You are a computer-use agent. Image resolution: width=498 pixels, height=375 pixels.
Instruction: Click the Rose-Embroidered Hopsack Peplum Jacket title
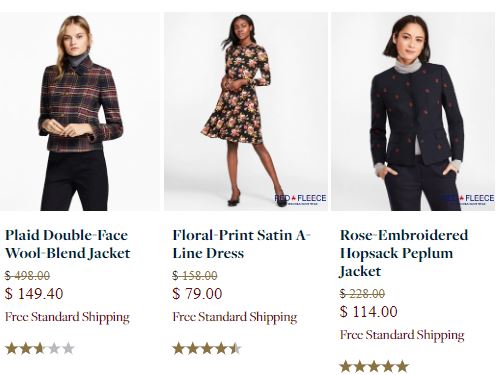click(404, 253)
